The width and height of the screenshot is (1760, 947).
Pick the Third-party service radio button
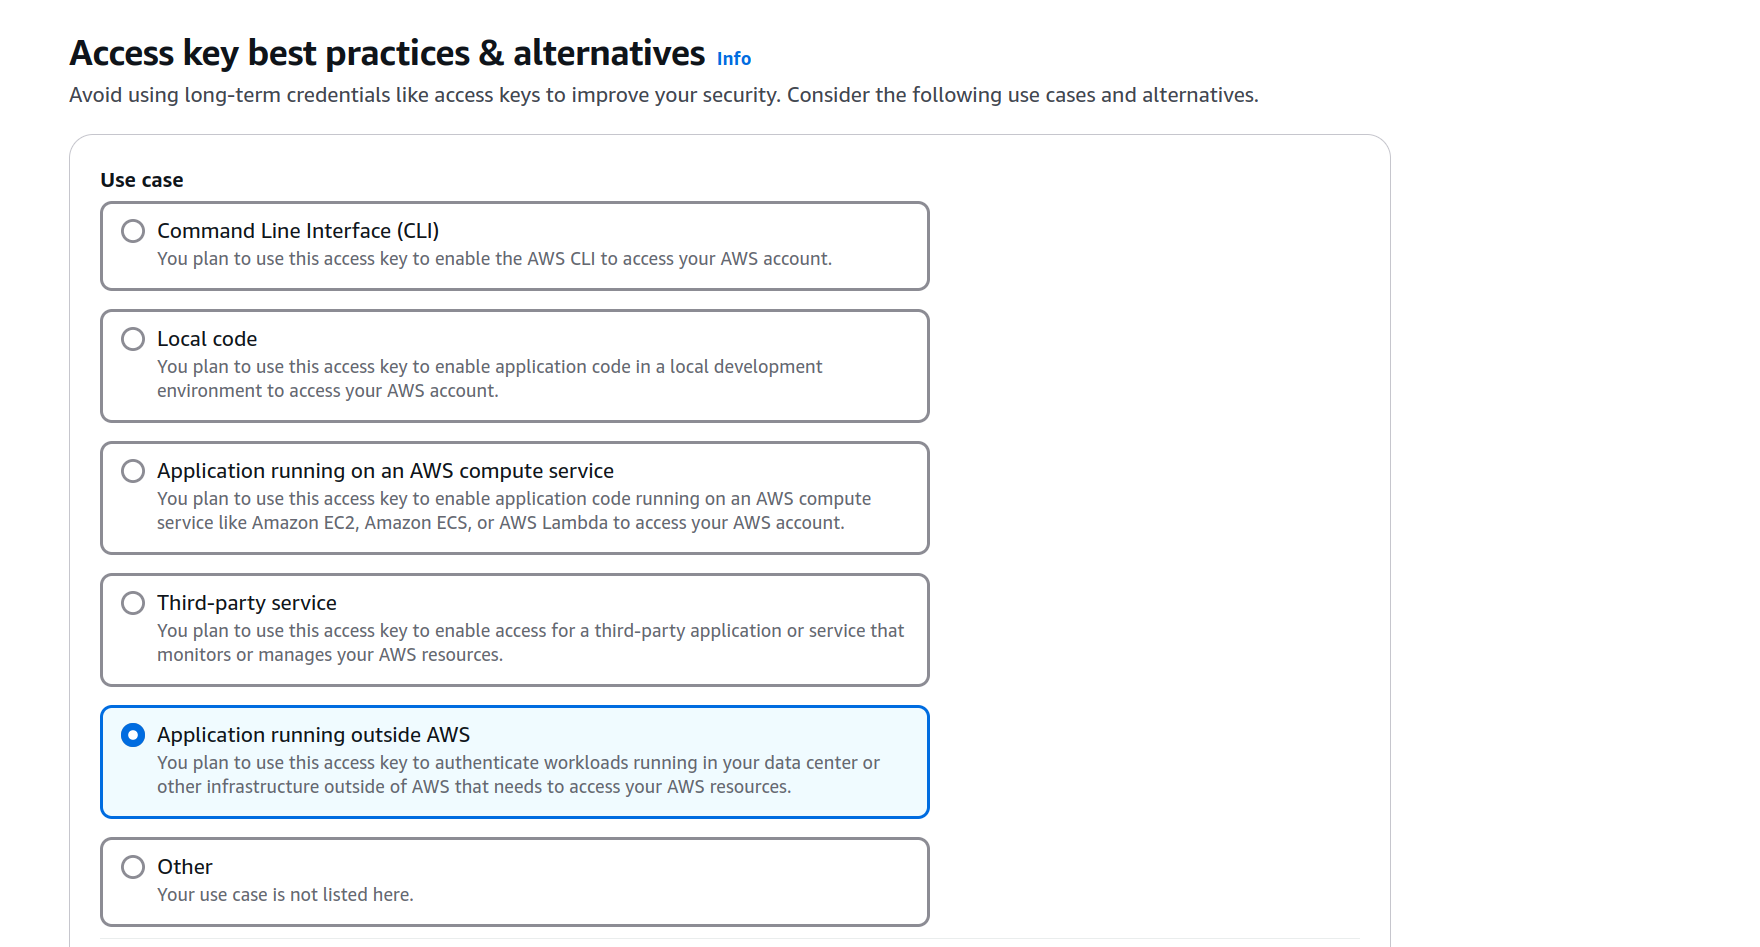pos(133,603)
